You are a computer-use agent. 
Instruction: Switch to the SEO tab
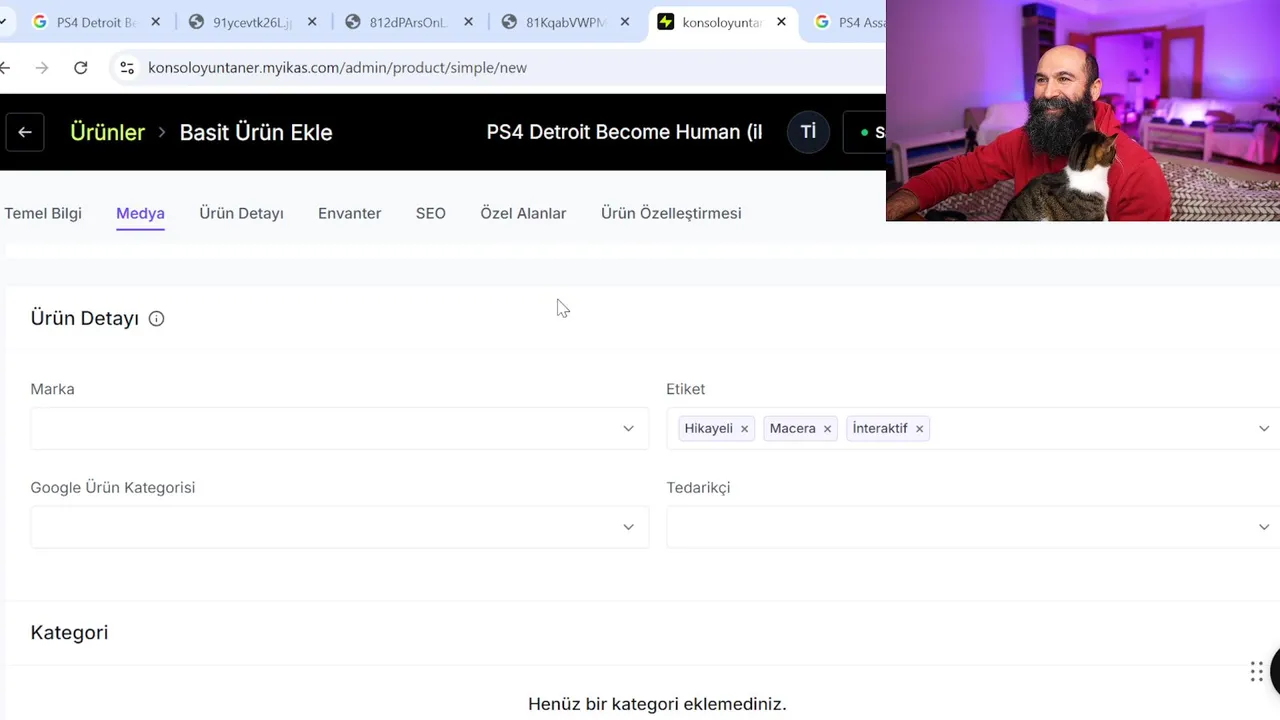tap(431, 213)
